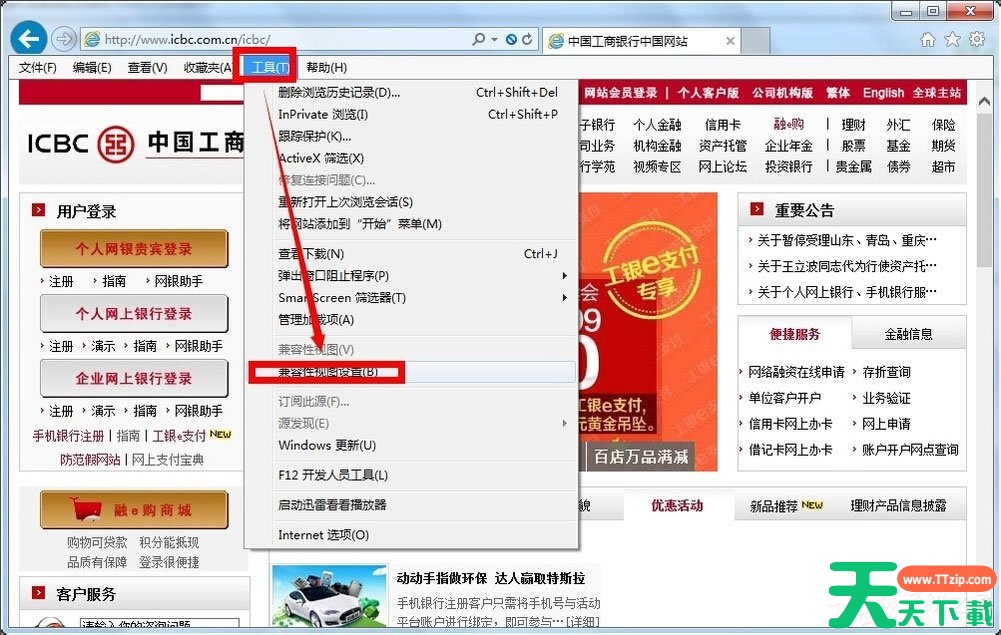Click the 个人网银贵宾登录 button
Image resolution: width=1001 pixels, height=635 pixels.
pos(134,249)
